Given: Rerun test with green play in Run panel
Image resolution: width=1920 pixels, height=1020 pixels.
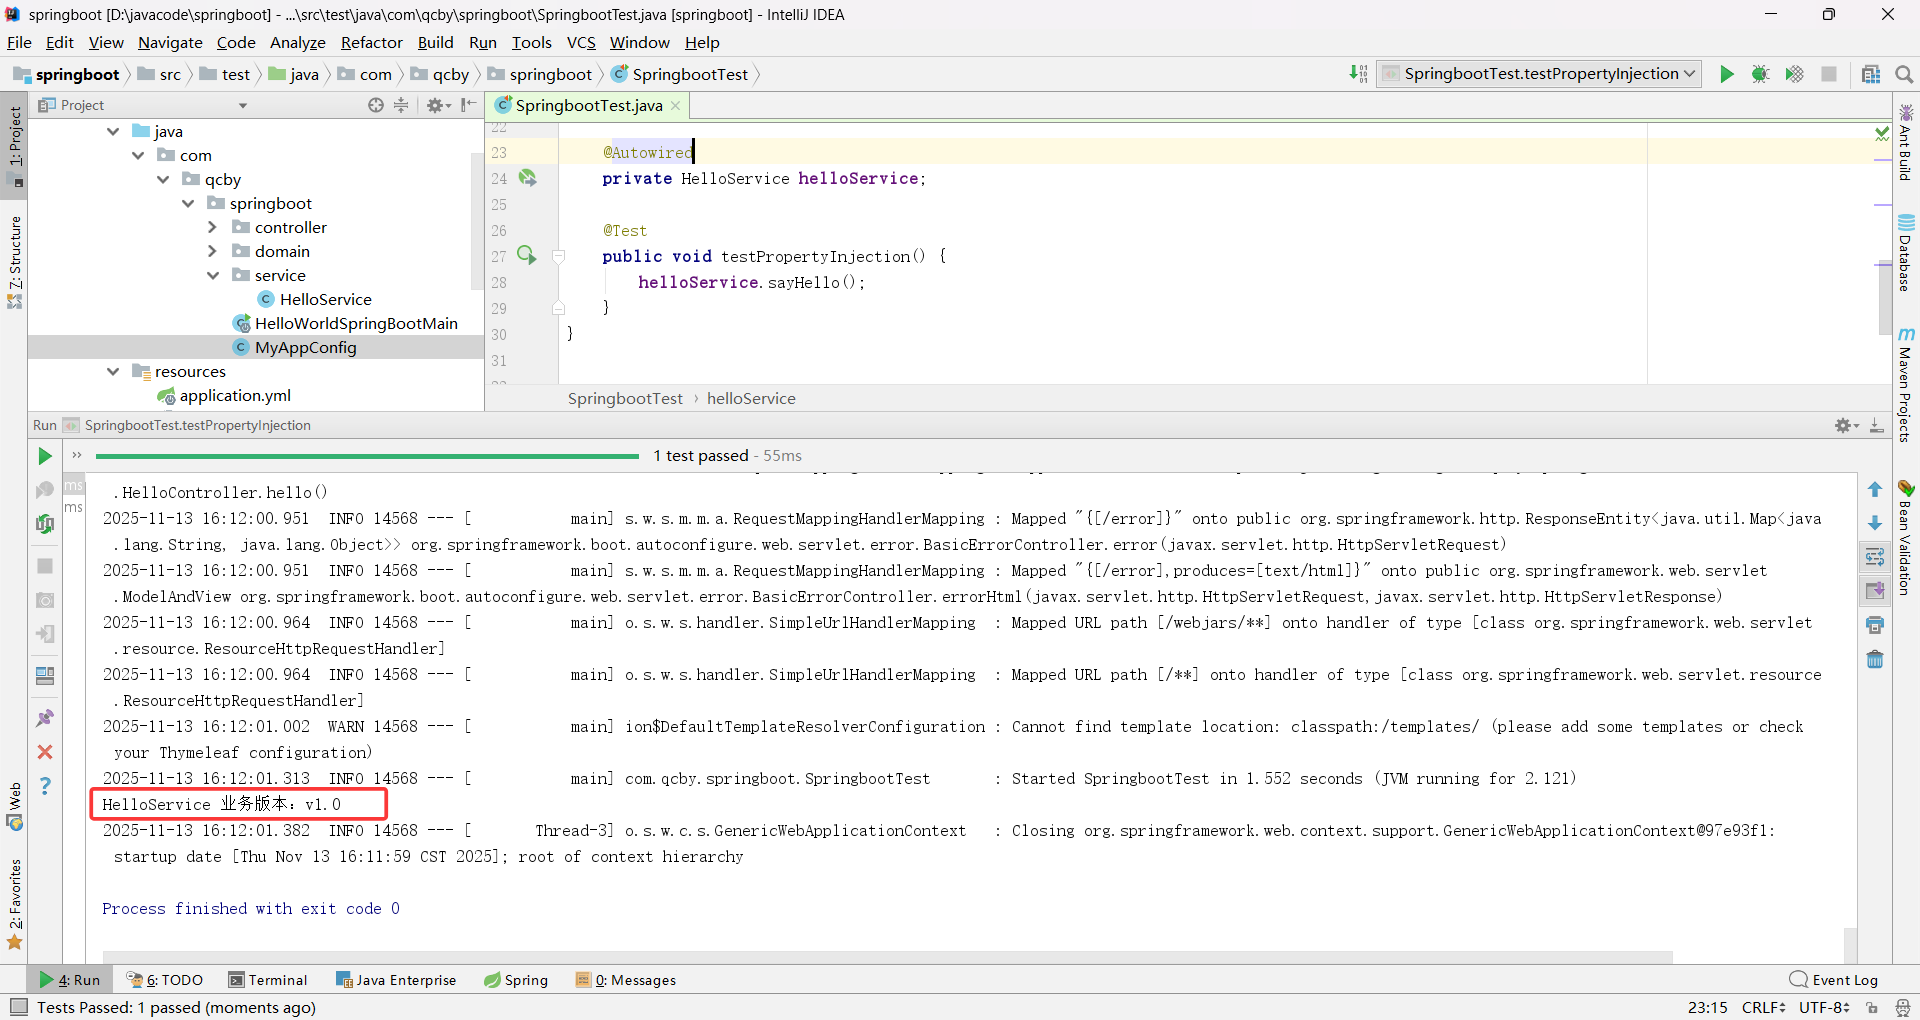Looking at the screenshot, I should point(45,456).
